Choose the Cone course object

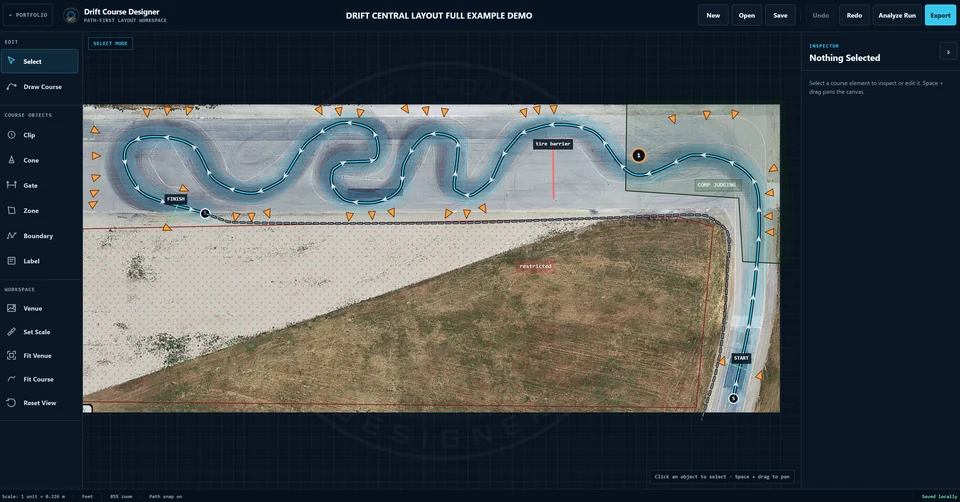(40, 160)
